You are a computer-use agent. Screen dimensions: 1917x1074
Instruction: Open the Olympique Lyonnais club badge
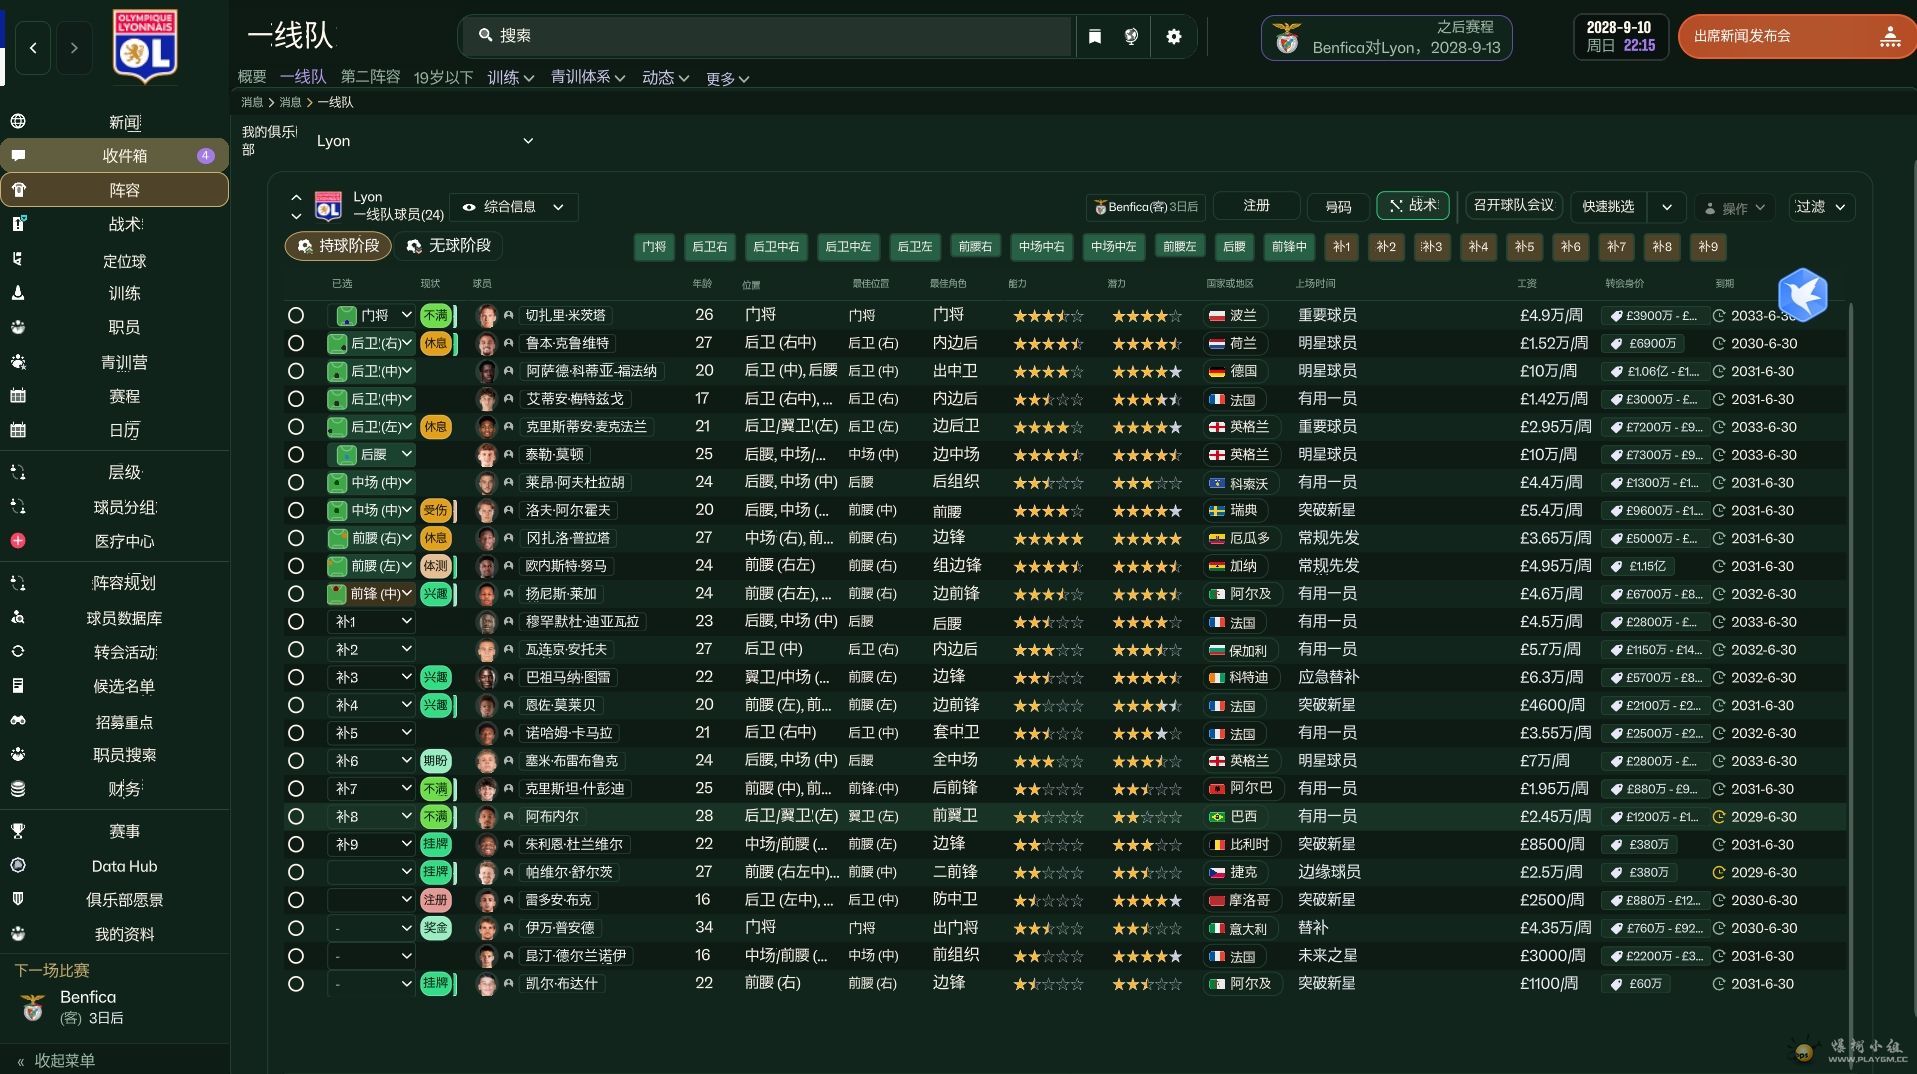[145, 45]
